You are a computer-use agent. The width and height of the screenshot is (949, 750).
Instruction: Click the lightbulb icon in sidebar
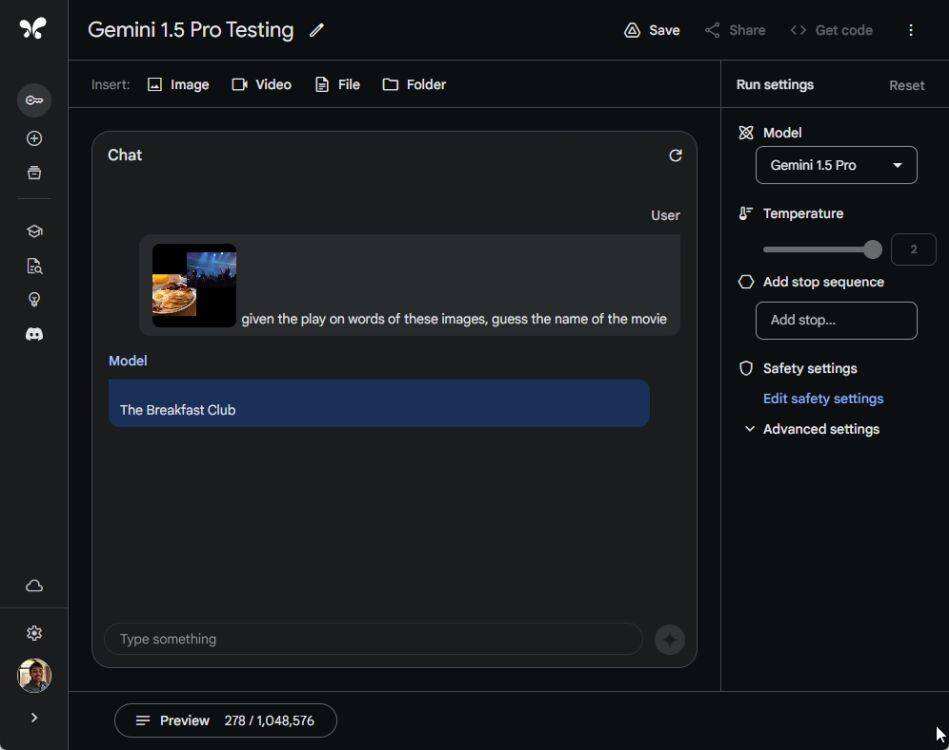34,300
